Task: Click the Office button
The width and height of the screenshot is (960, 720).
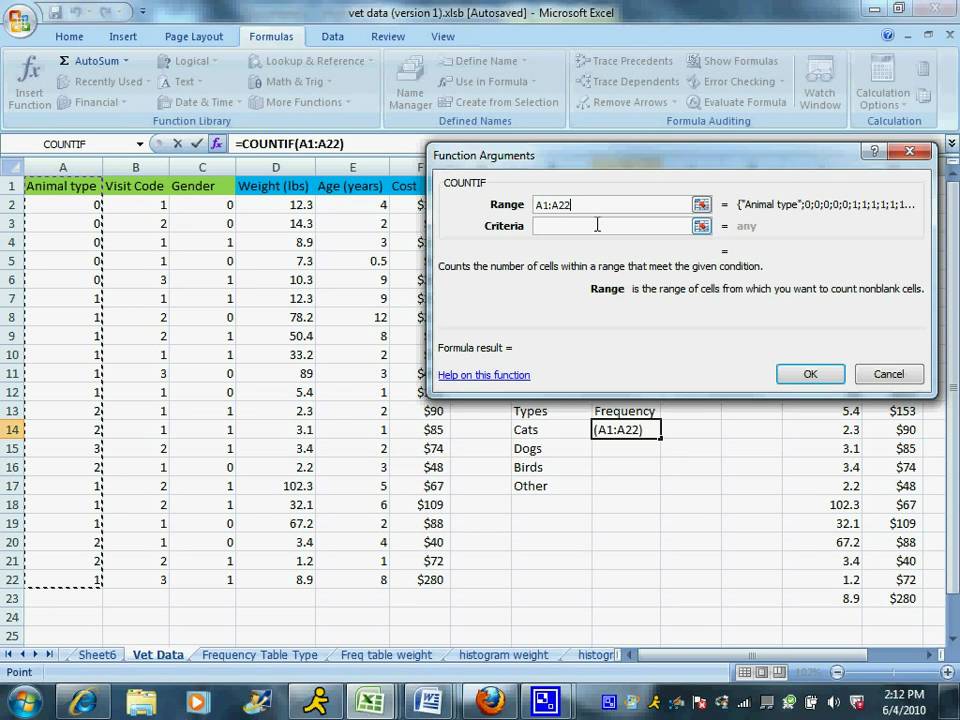Action: (x=19, y=20)
